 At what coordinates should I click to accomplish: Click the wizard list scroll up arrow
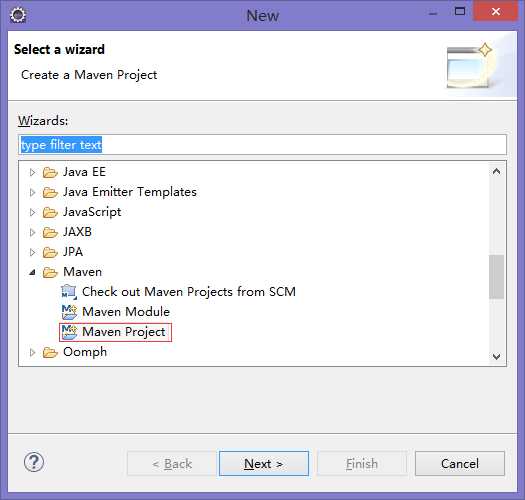click(497, 172)
